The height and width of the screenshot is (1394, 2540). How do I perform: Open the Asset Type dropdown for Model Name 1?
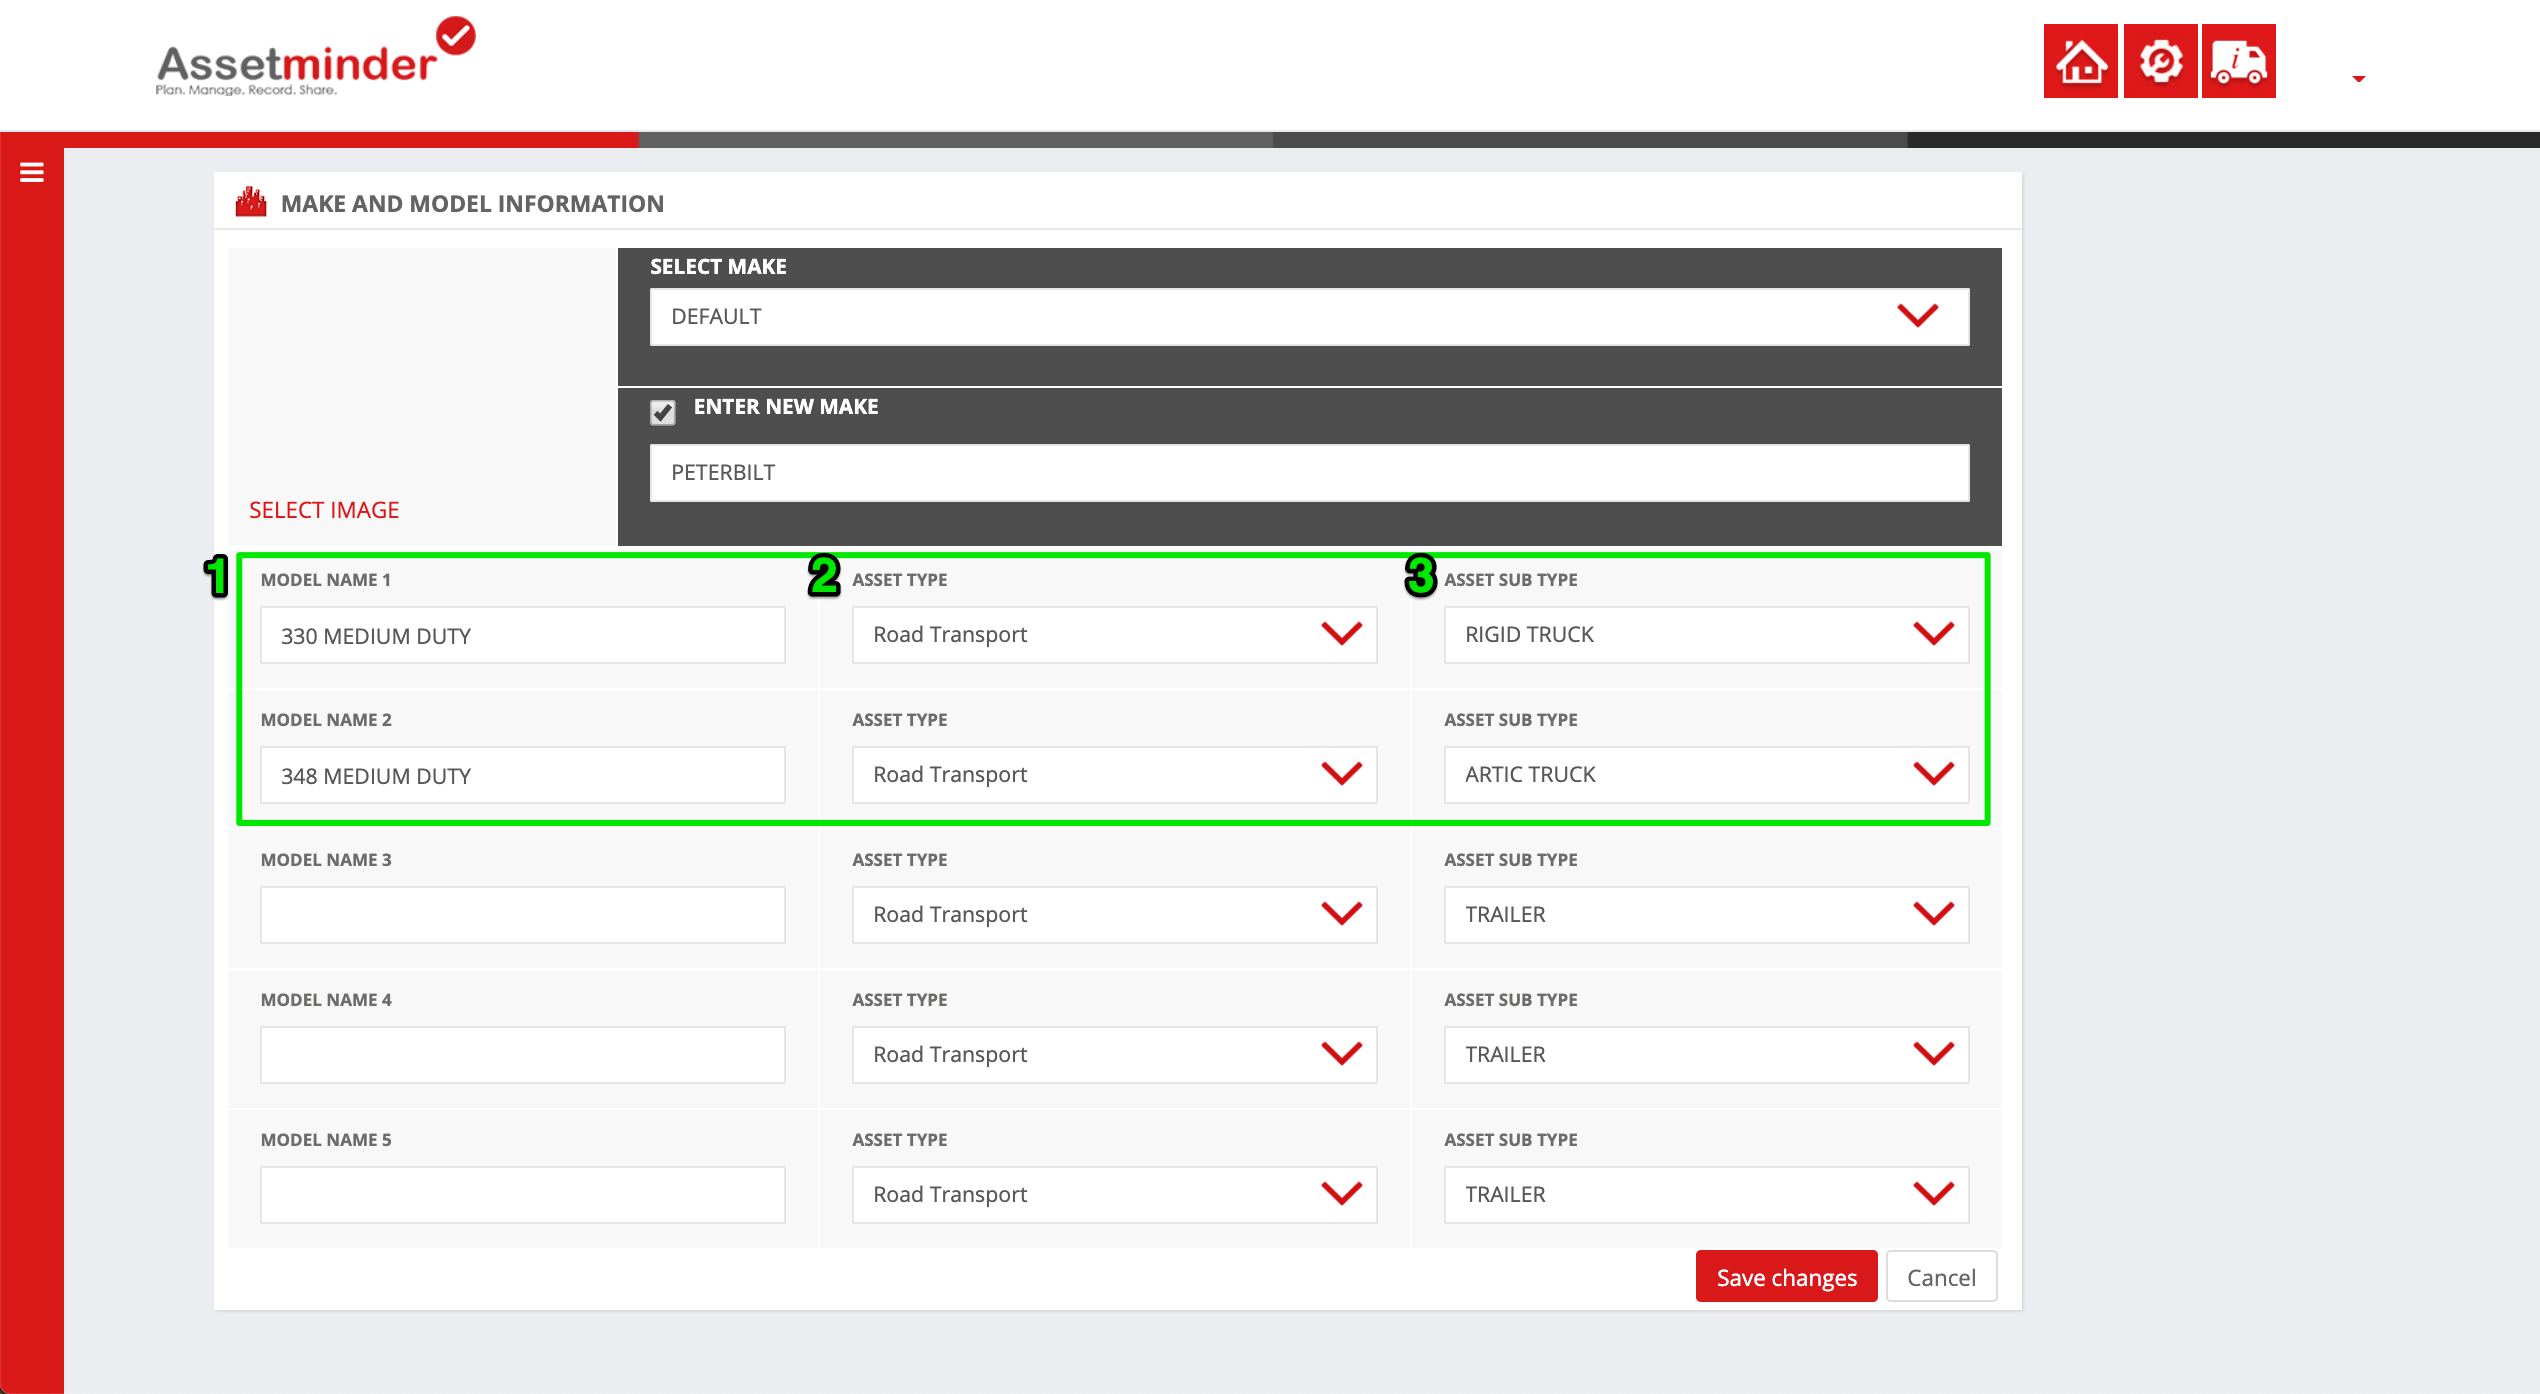[x=1114, y=635]
